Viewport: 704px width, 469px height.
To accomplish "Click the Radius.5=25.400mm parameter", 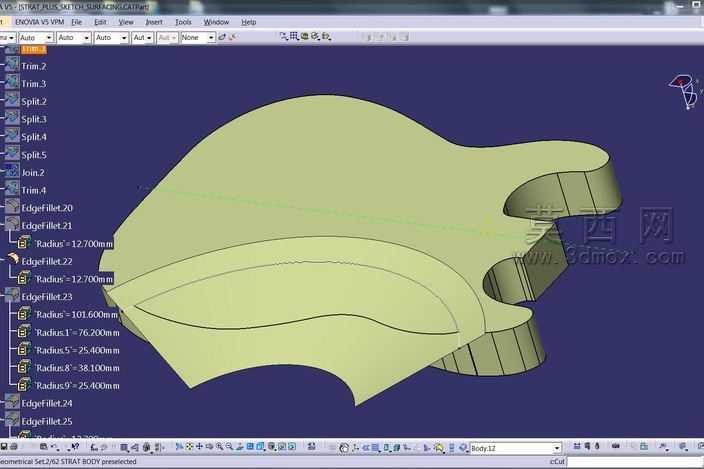I will [77, 350].
